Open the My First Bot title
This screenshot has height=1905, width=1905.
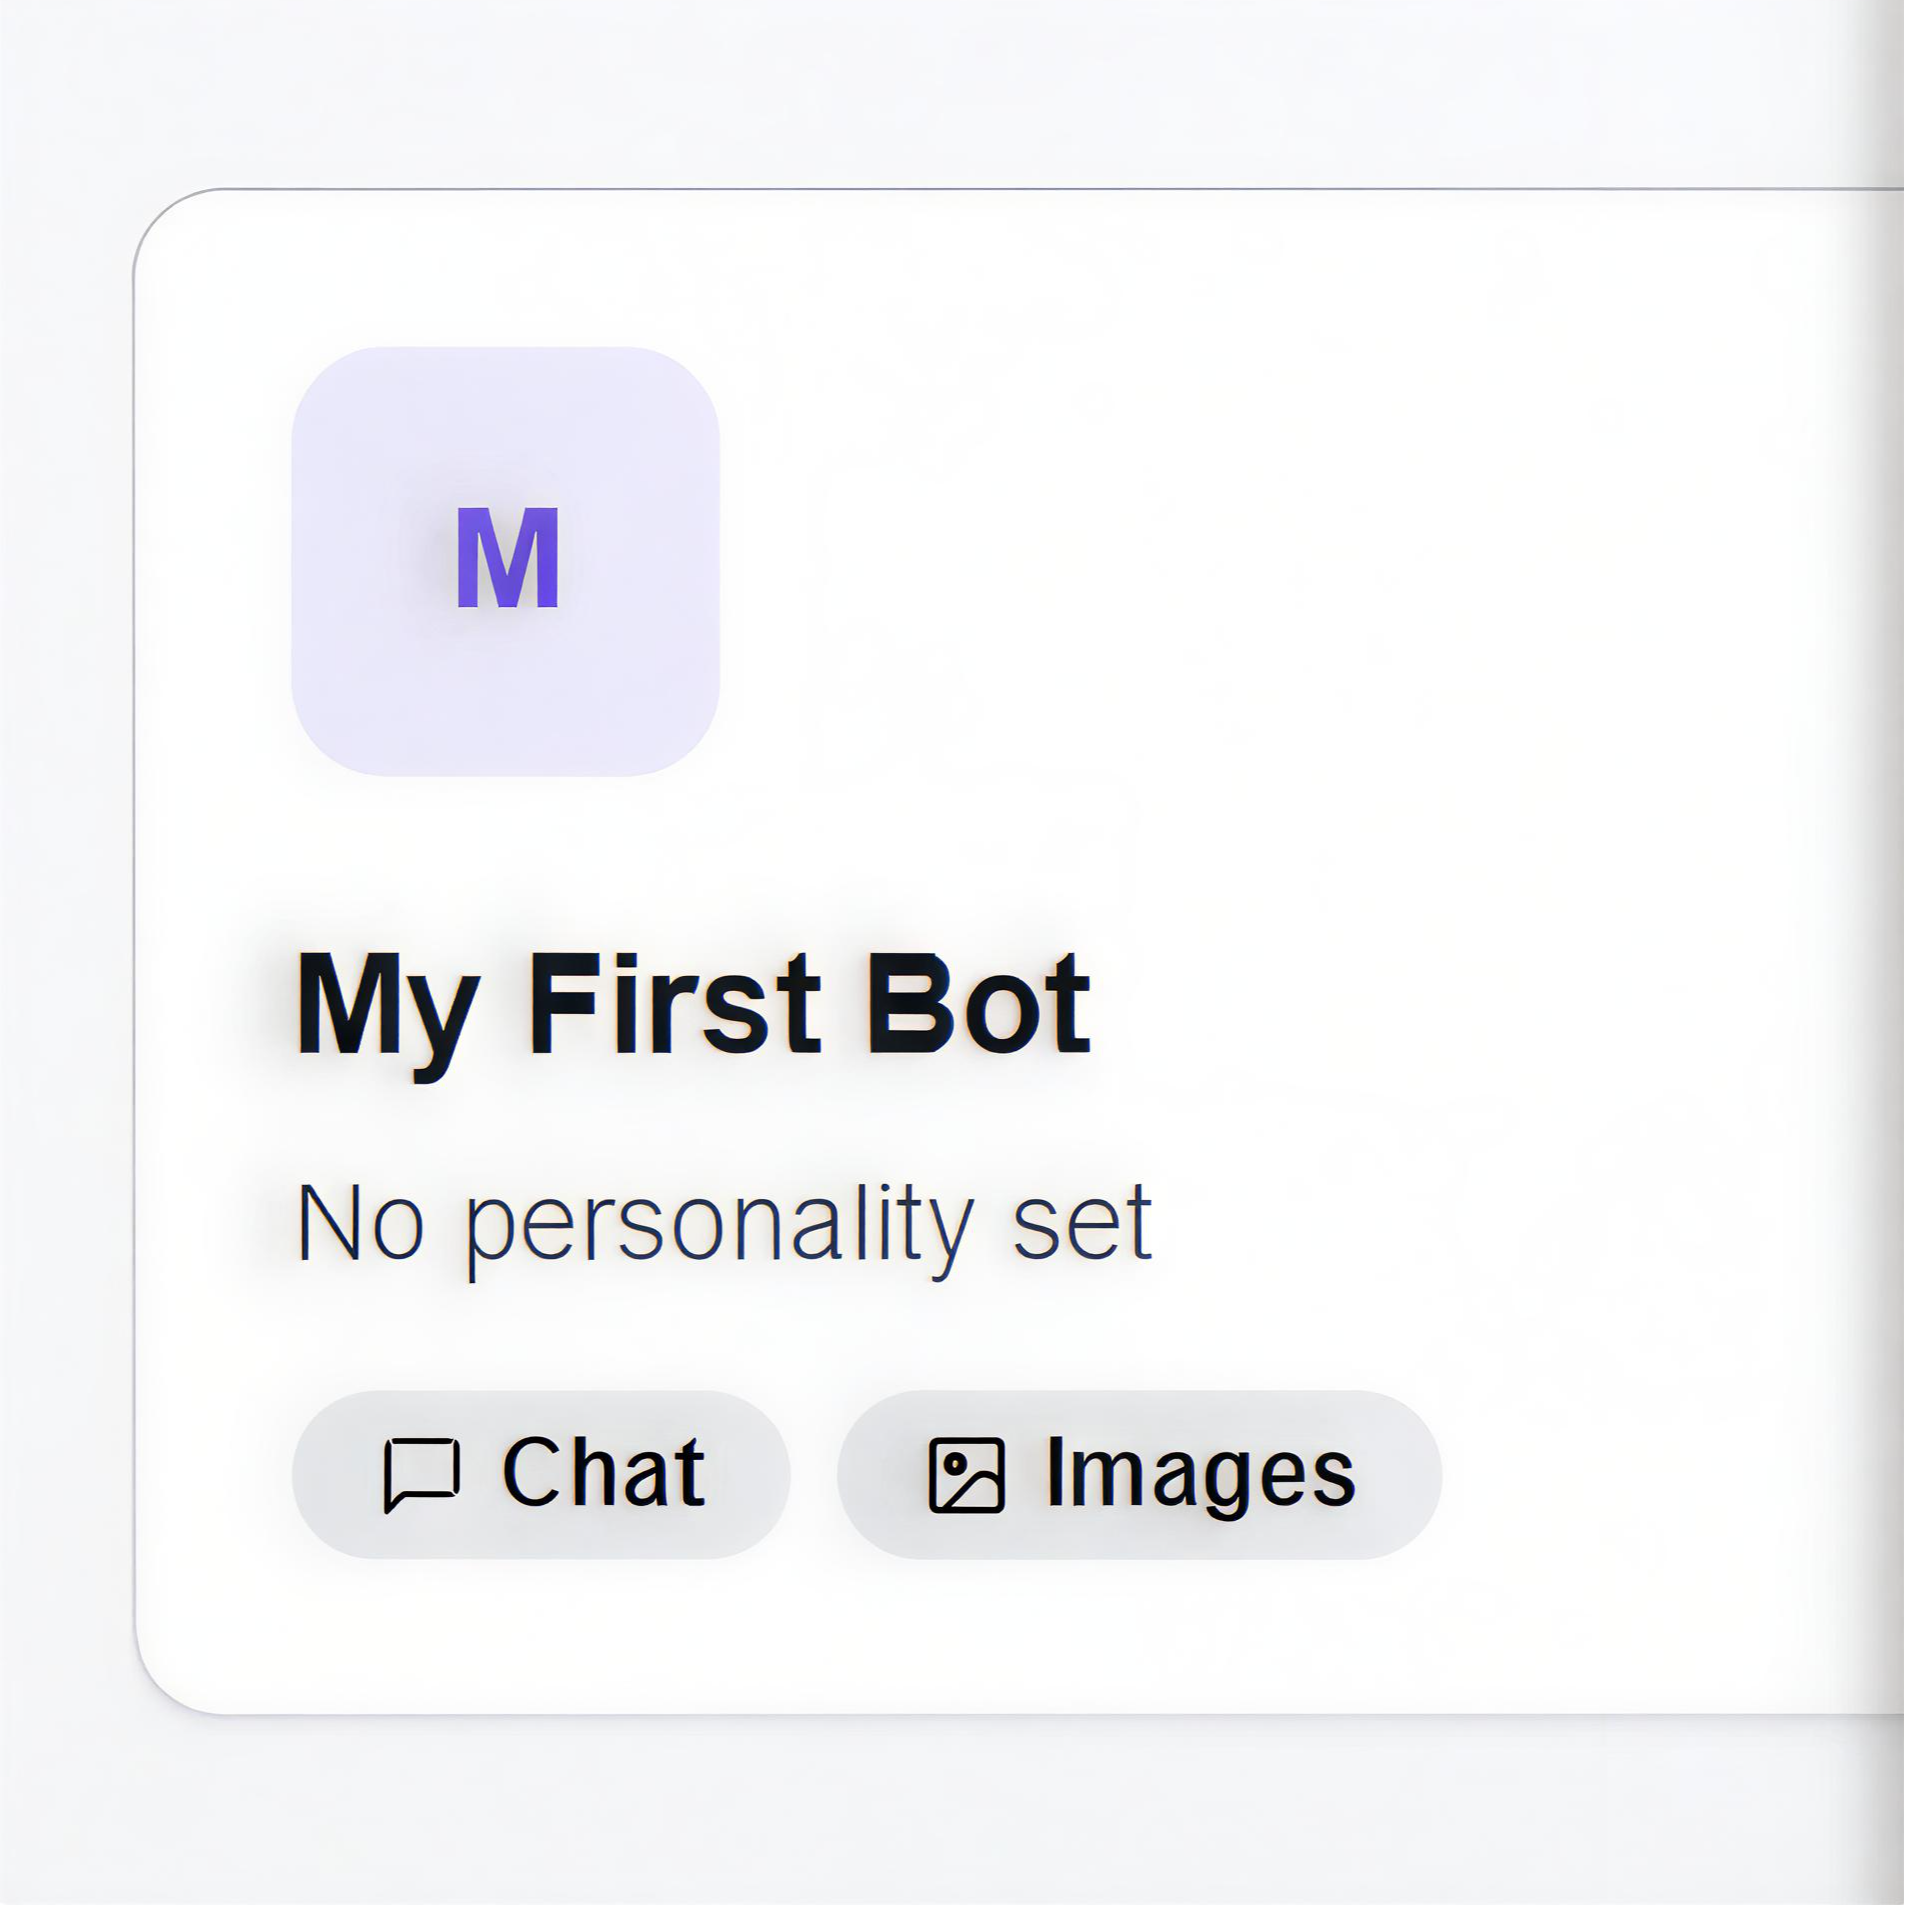click(692, 1004)
